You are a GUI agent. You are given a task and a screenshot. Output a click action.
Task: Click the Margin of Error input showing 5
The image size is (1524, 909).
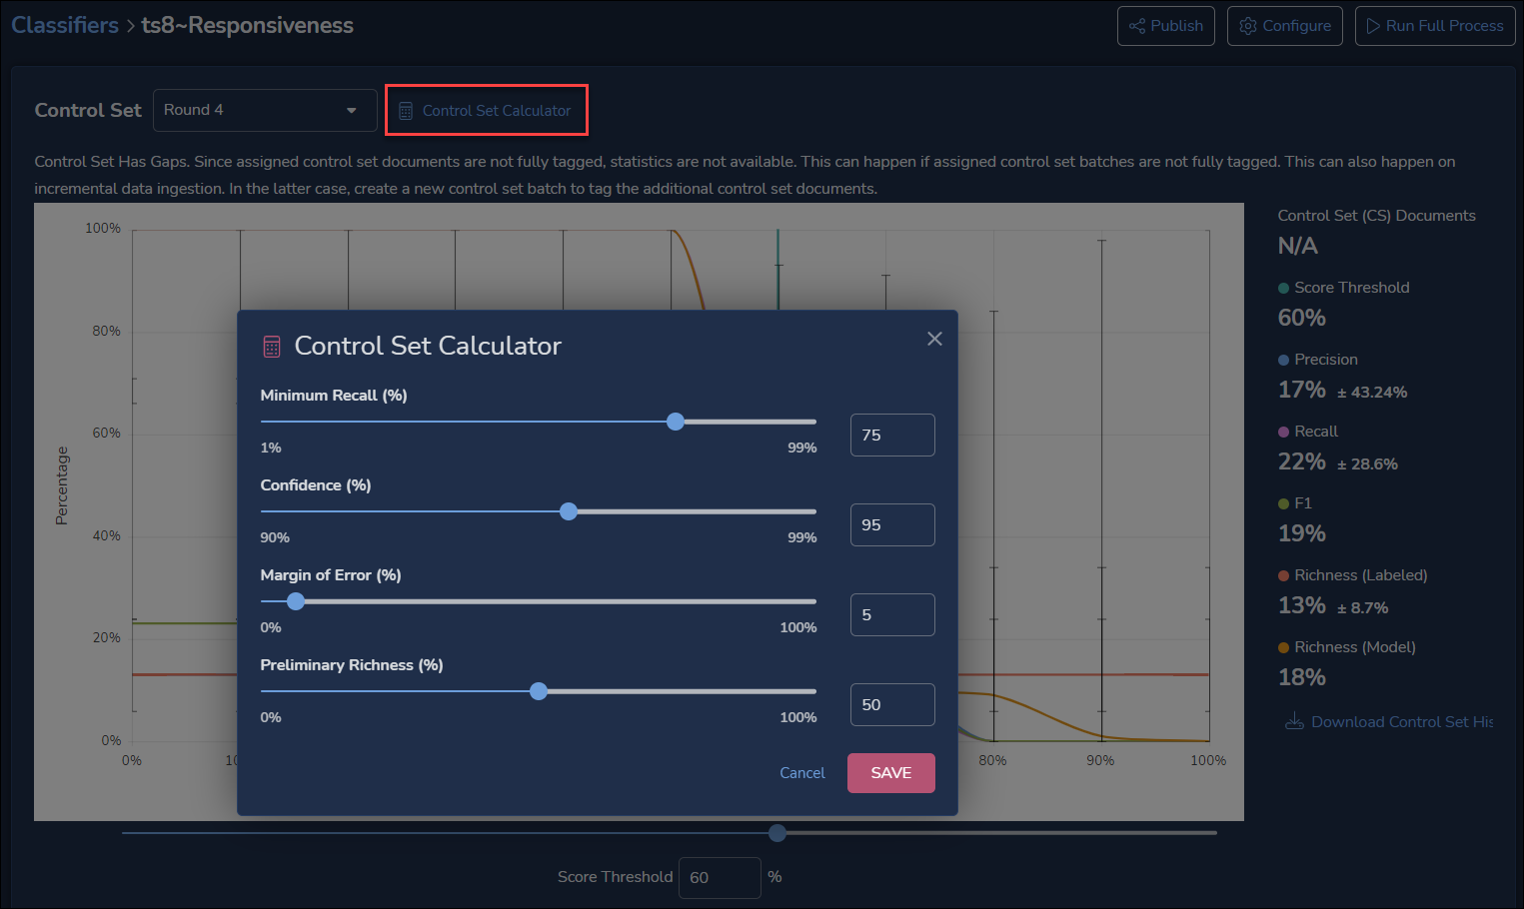[893, 615]
